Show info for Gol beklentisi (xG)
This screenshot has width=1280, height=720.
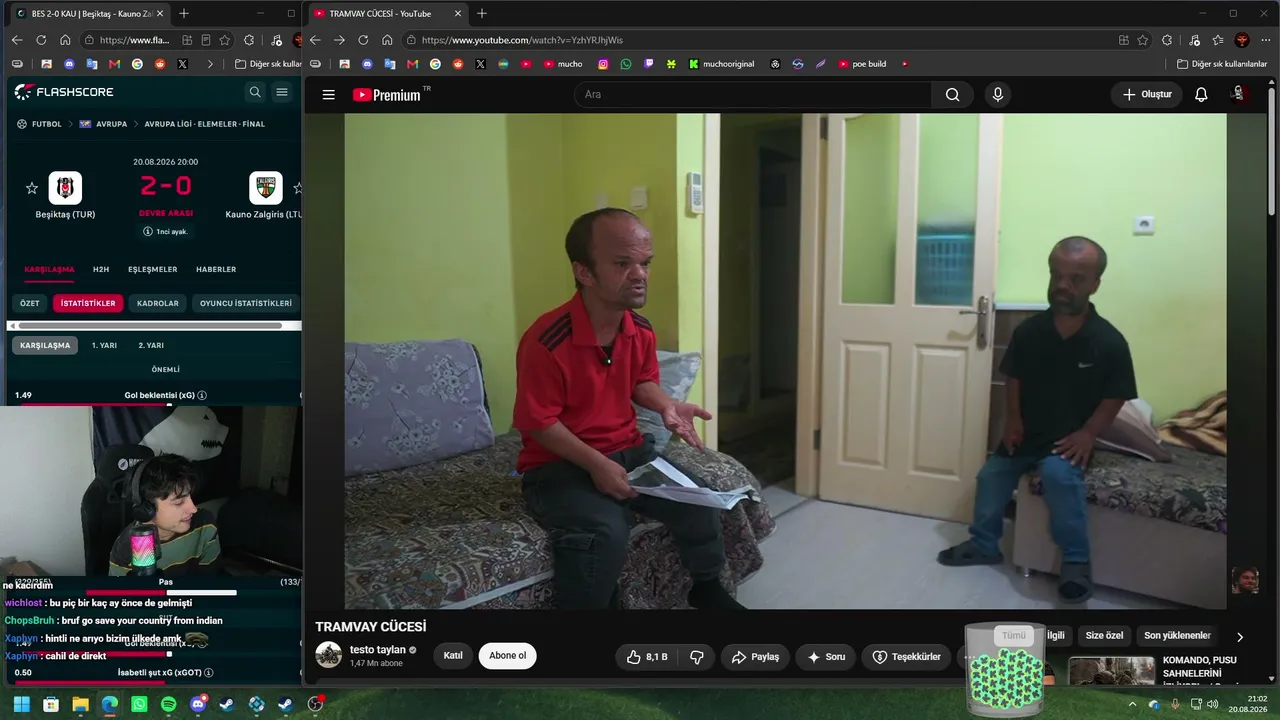202,395
